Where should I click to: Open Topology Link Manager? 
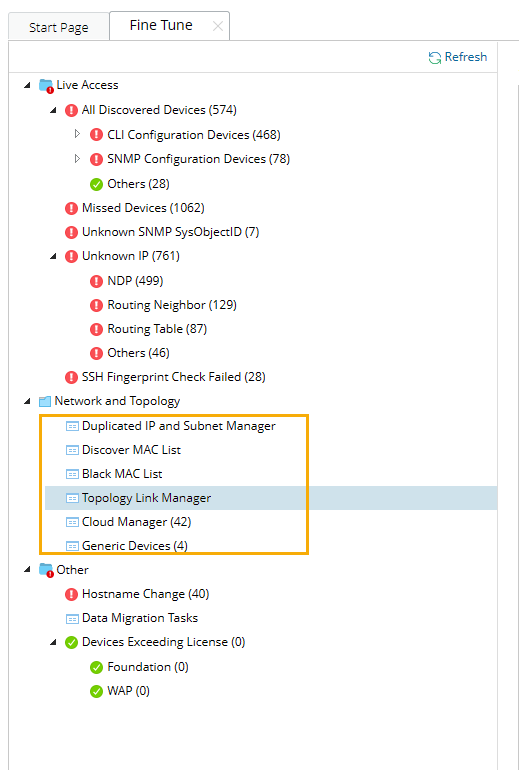click(x=146, y=498)
